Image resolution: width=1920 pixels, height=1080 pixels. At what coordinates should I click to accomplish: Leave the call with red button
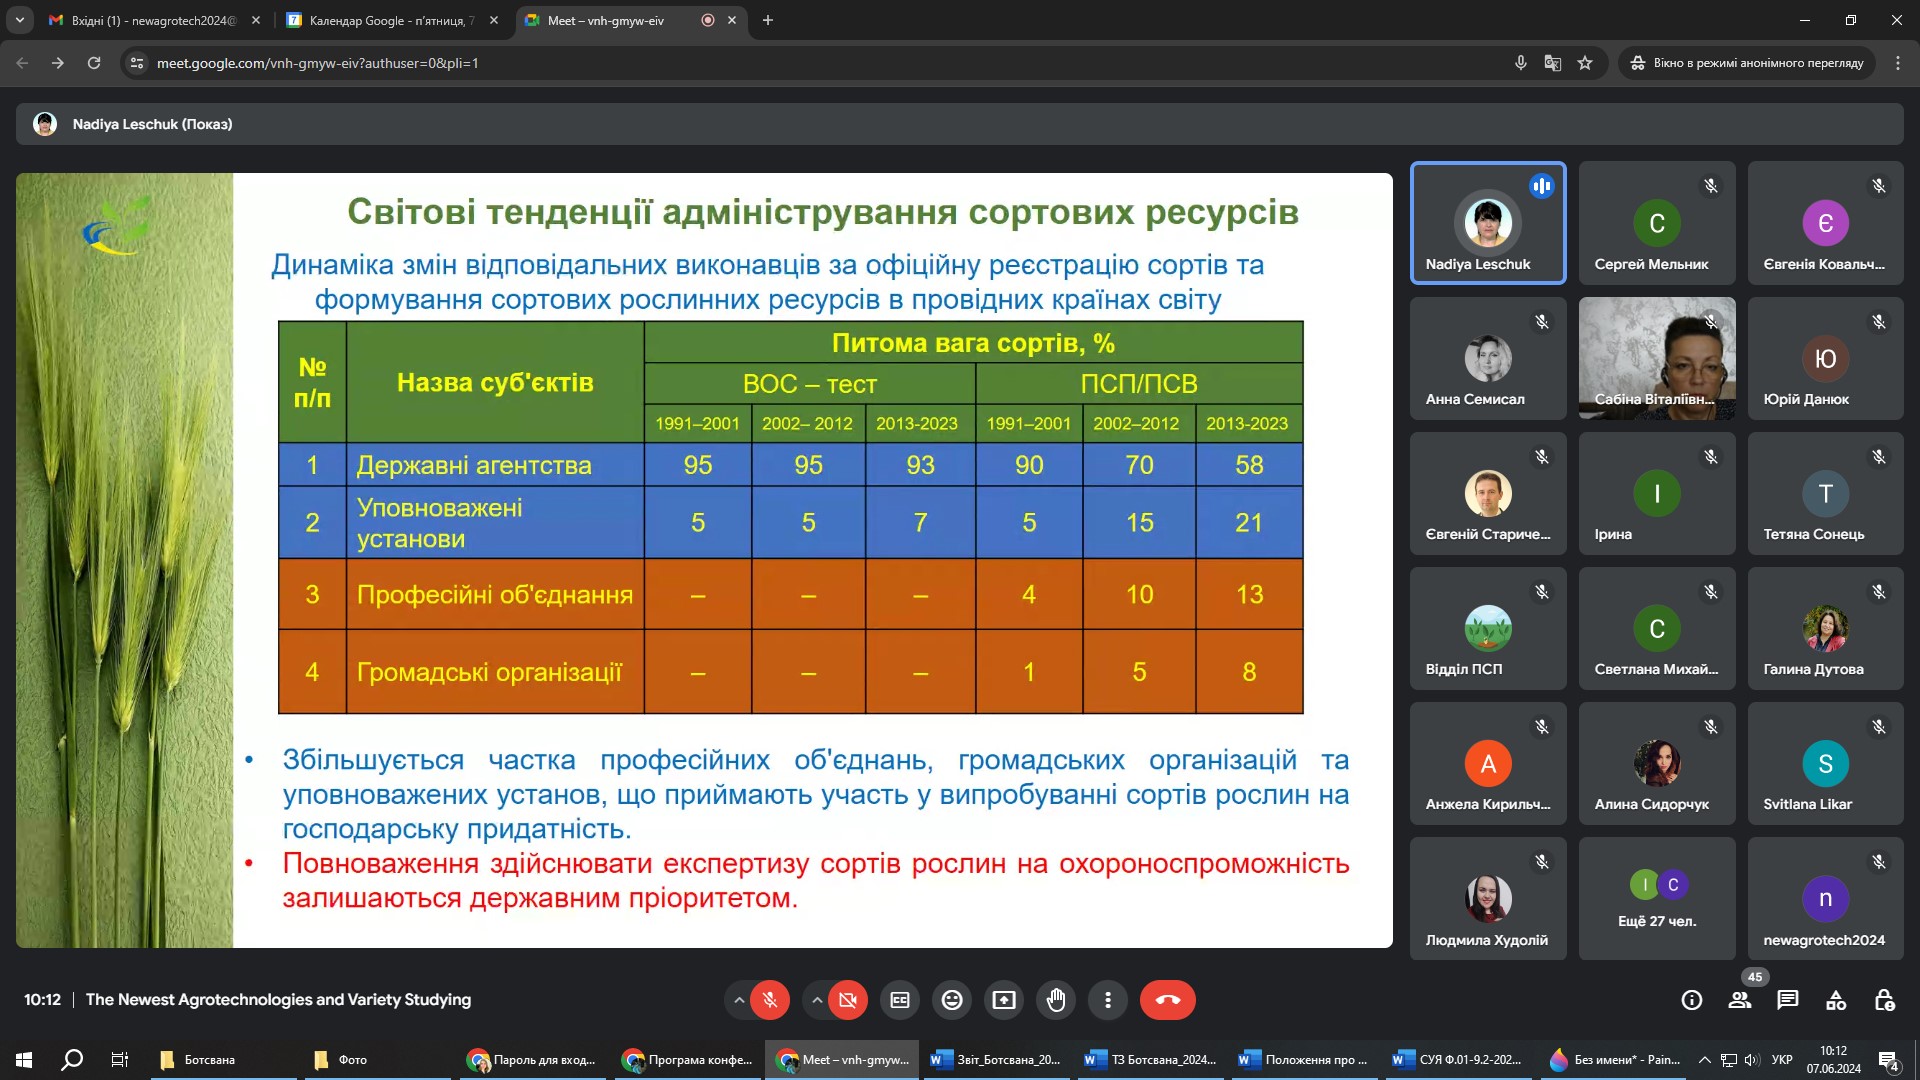tap(1168, 1000)
